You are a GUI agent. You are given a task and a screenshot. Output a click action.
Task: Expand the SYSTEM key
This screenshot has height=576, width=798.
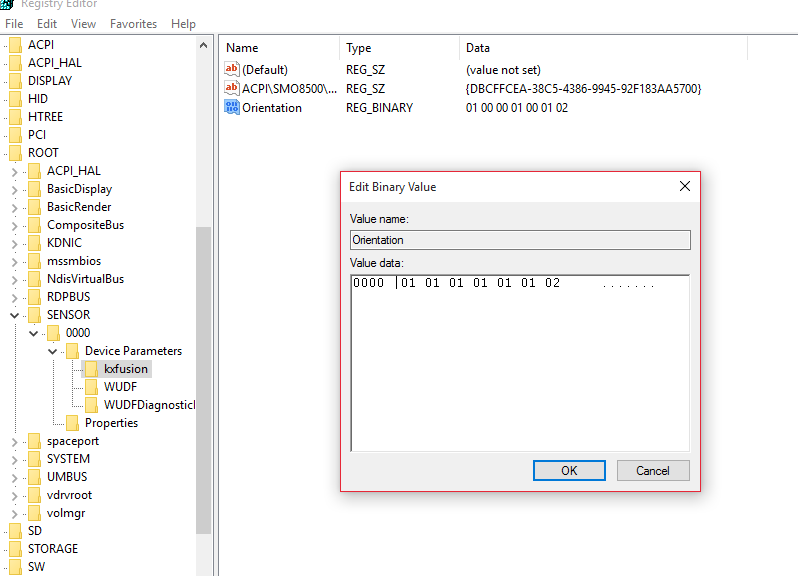click(x=14, y=459)
